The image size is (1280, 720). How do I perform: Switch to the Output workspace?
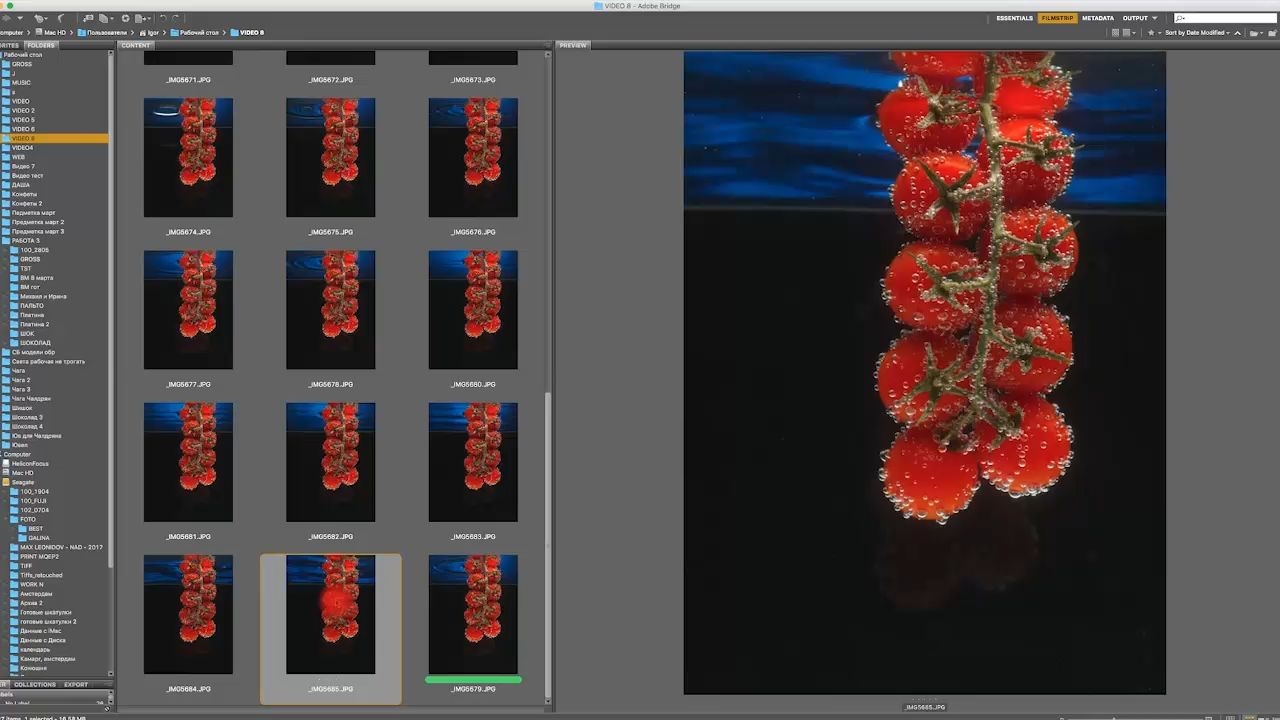pos(1135,18)
